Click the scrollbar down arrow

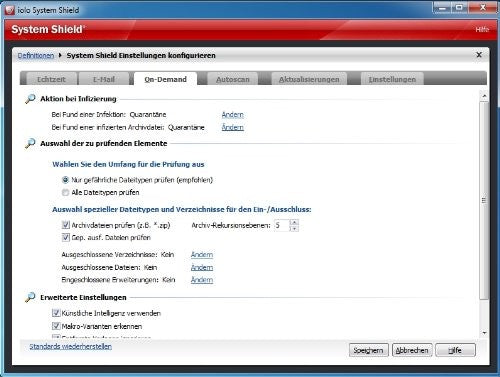pyautogui.click(x=484, y=333)
